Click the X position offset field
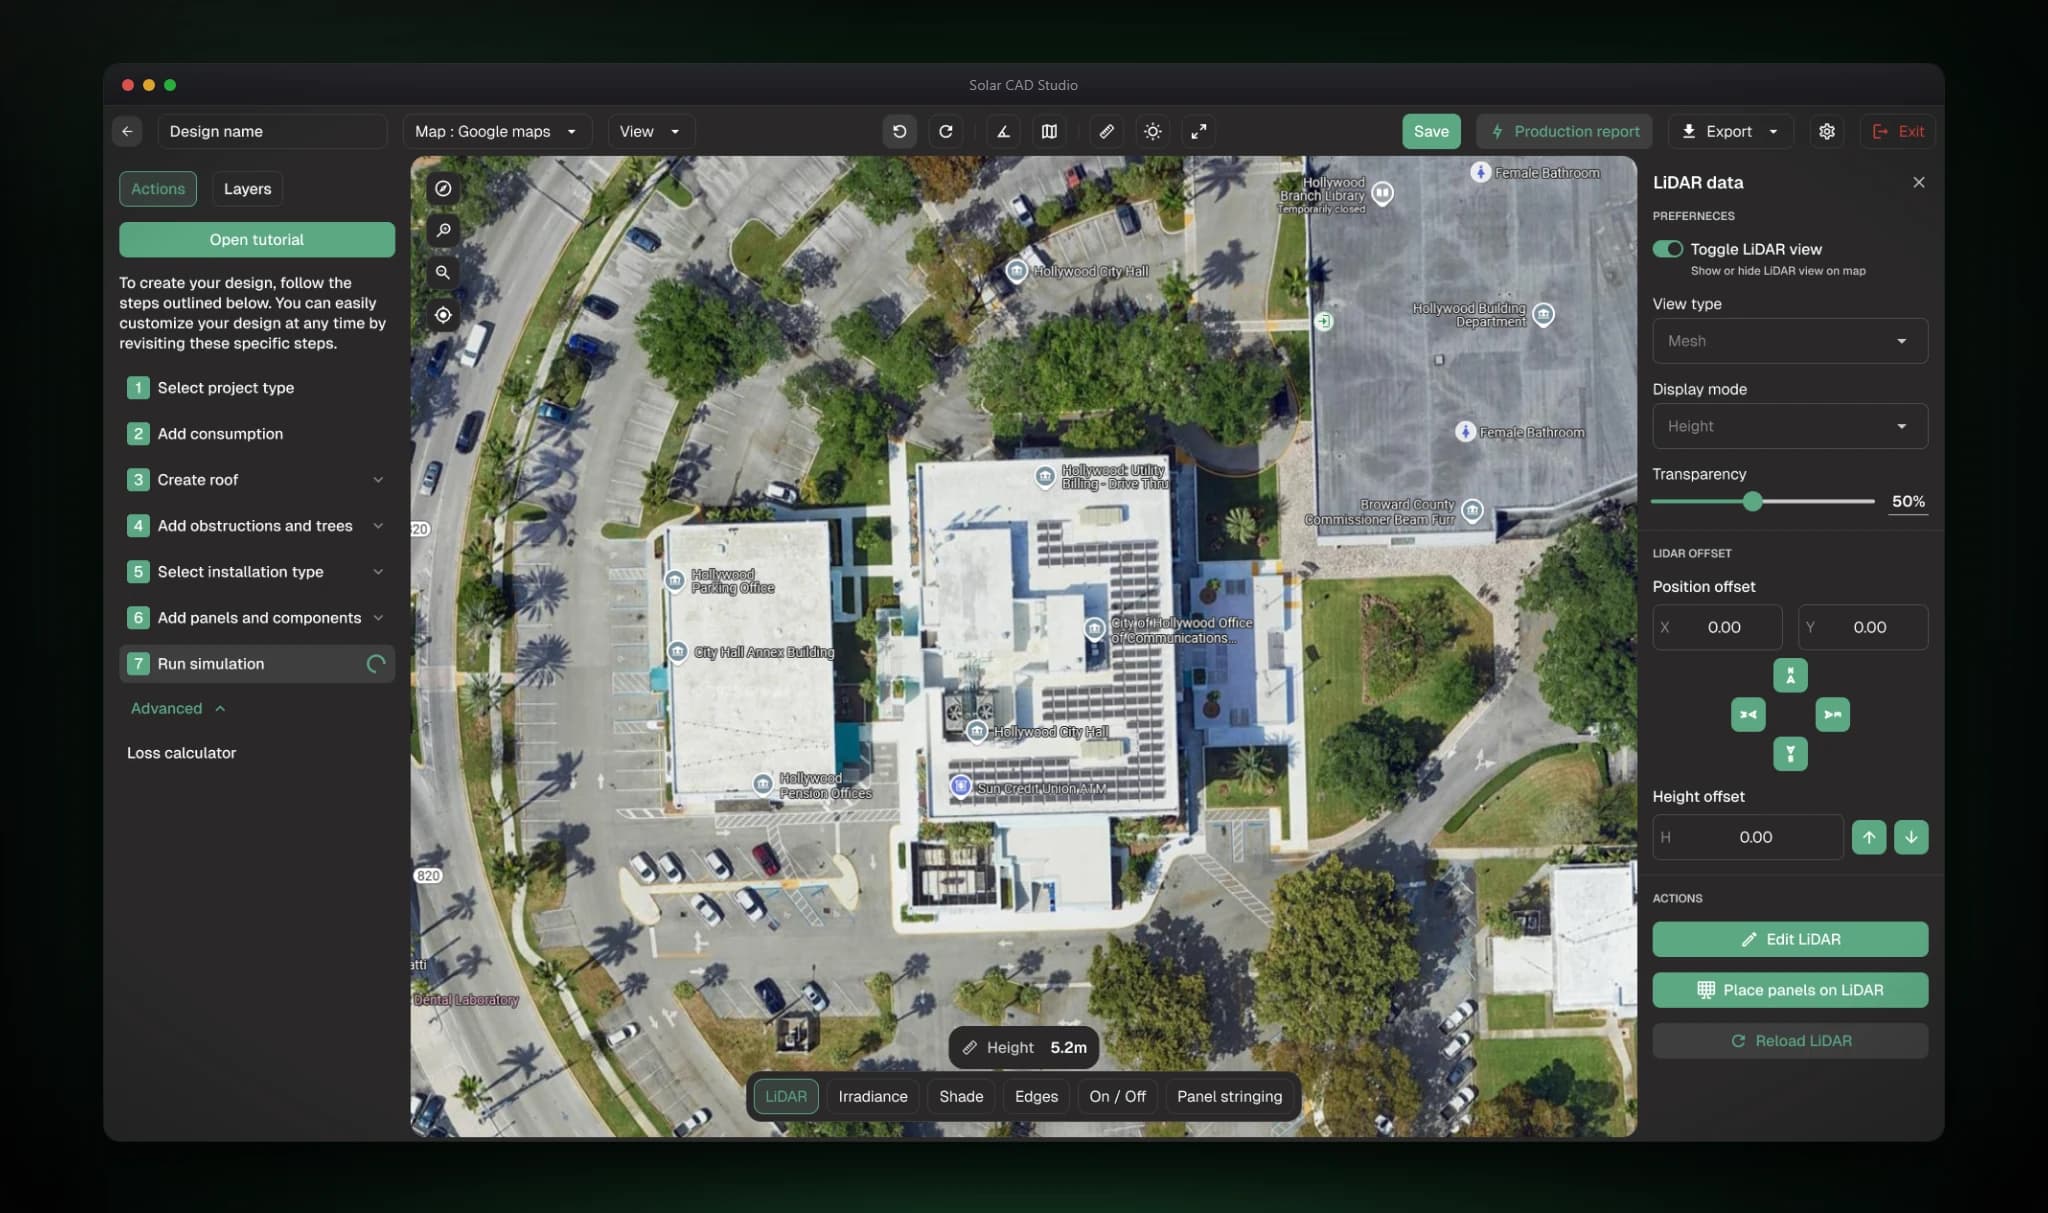Viewport: 2048px width, 1213px height. pyautogui.click(x=1717, y=627)
